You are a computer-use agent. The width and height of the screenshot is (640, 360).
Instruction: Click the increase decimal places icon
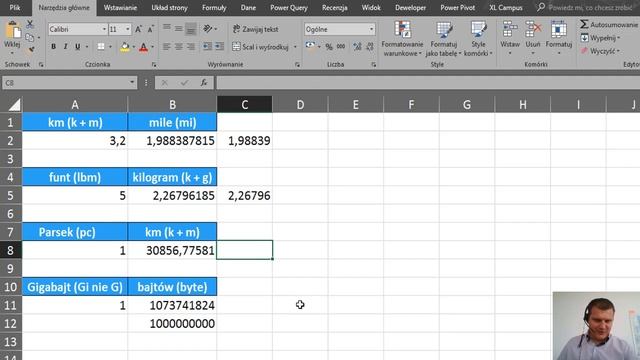(357, 47)
